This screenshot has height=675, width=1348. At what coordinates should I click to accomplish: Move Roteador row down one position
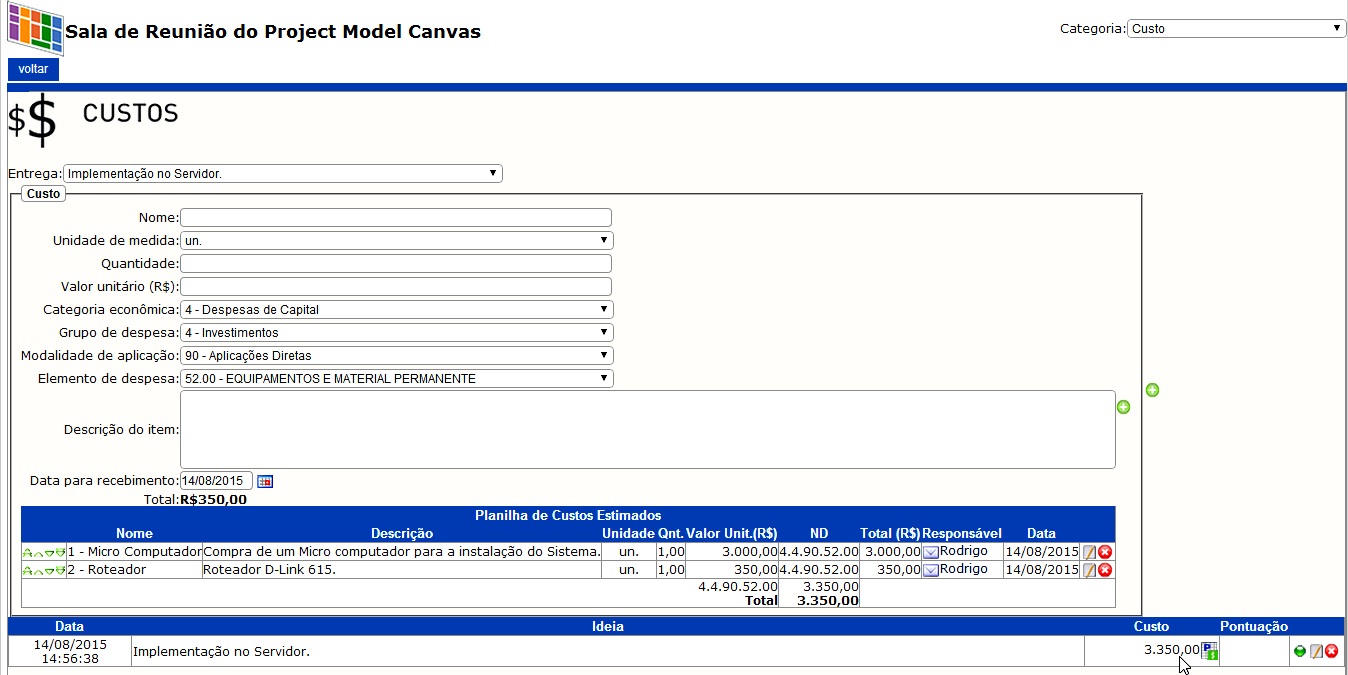coord(49,571)
